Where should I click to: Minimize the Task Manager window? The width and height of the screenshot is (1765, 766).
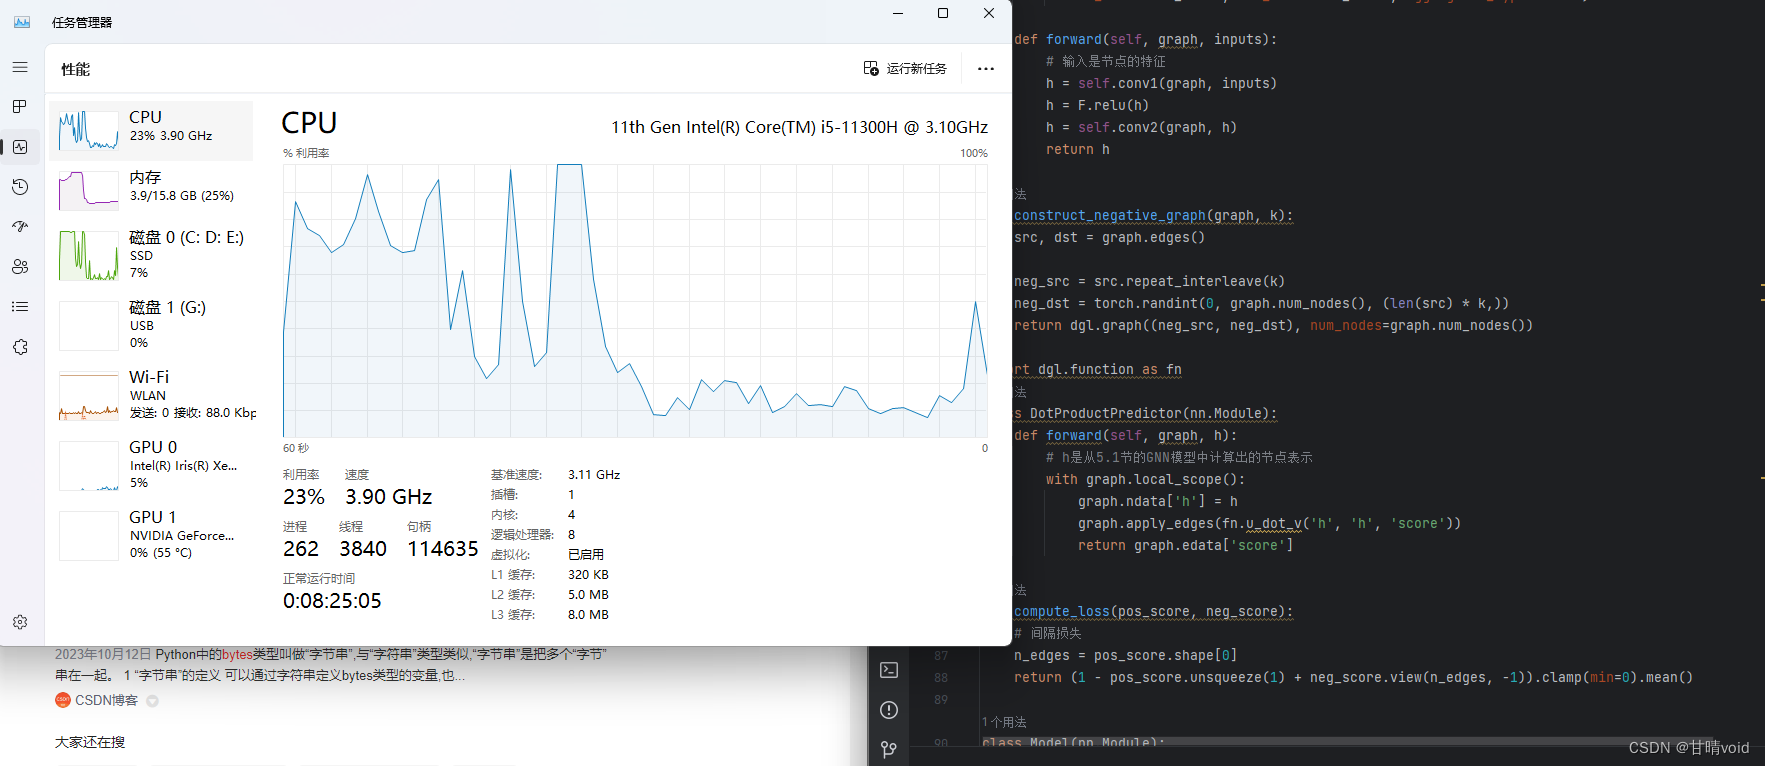(897, 13)
